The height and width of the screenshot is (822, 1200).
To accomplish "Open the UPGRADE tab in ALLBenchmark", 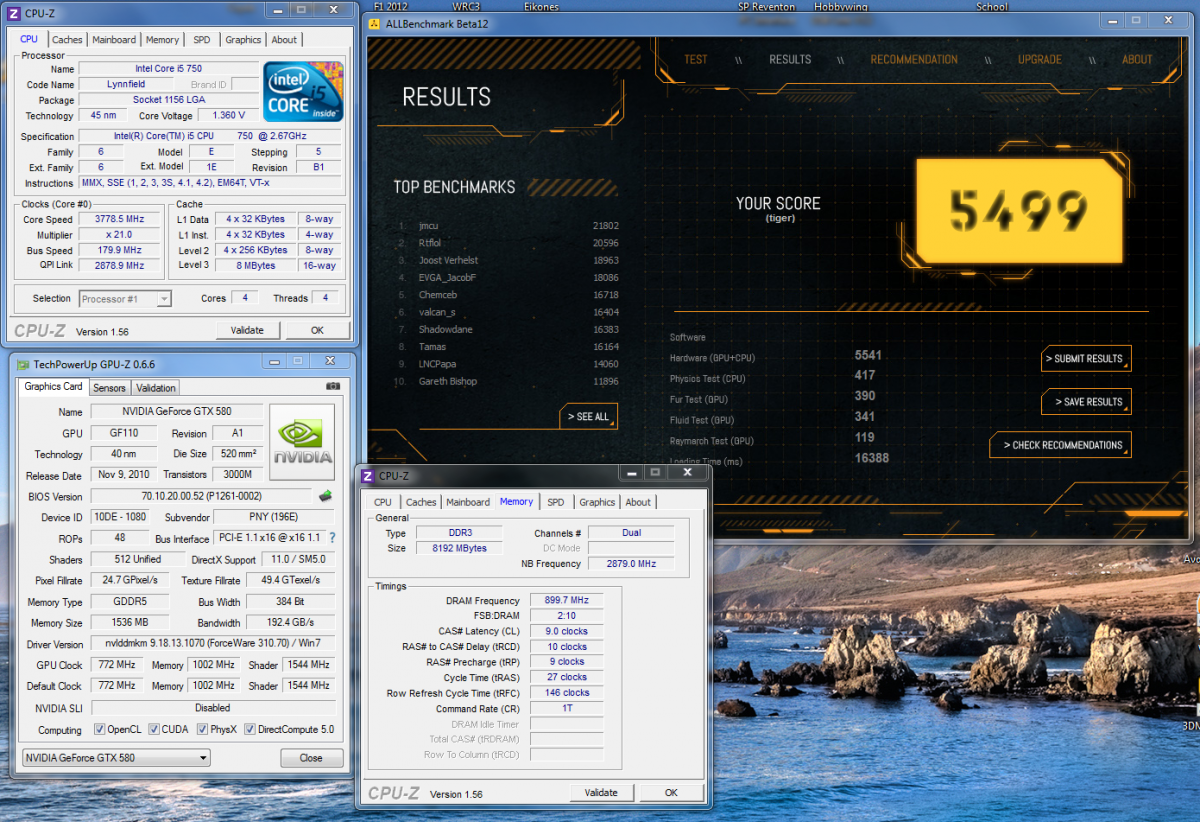I will 1040,59.
